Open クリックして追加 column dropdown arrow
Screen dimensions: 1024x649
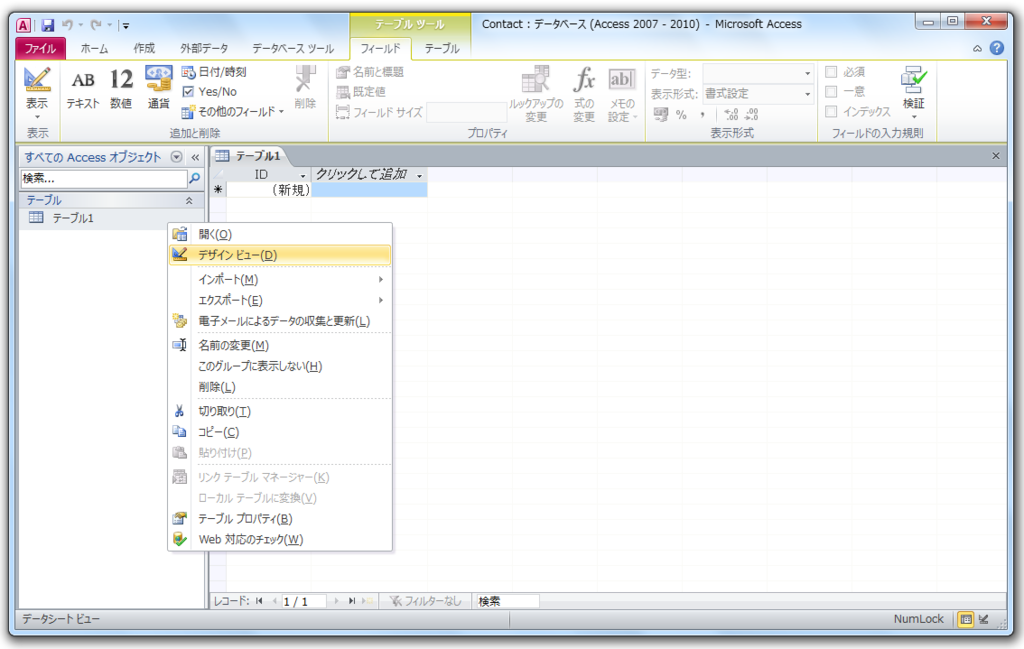[419, 175]
